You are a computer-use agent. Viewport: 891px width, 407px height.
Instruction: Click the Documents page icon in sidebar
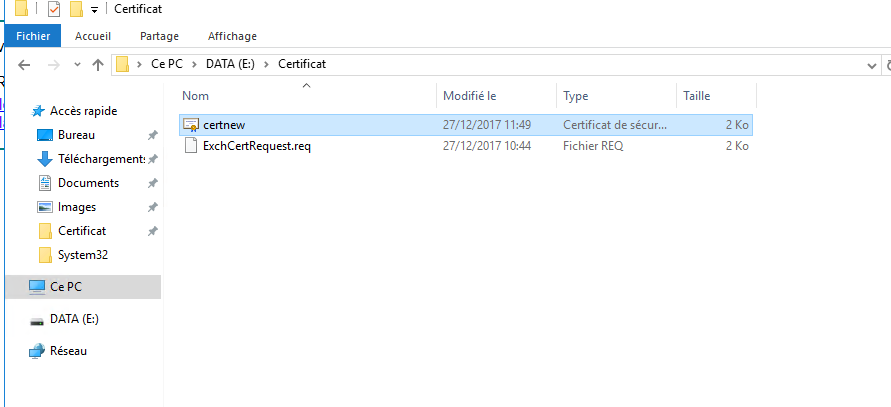point(45,183)
